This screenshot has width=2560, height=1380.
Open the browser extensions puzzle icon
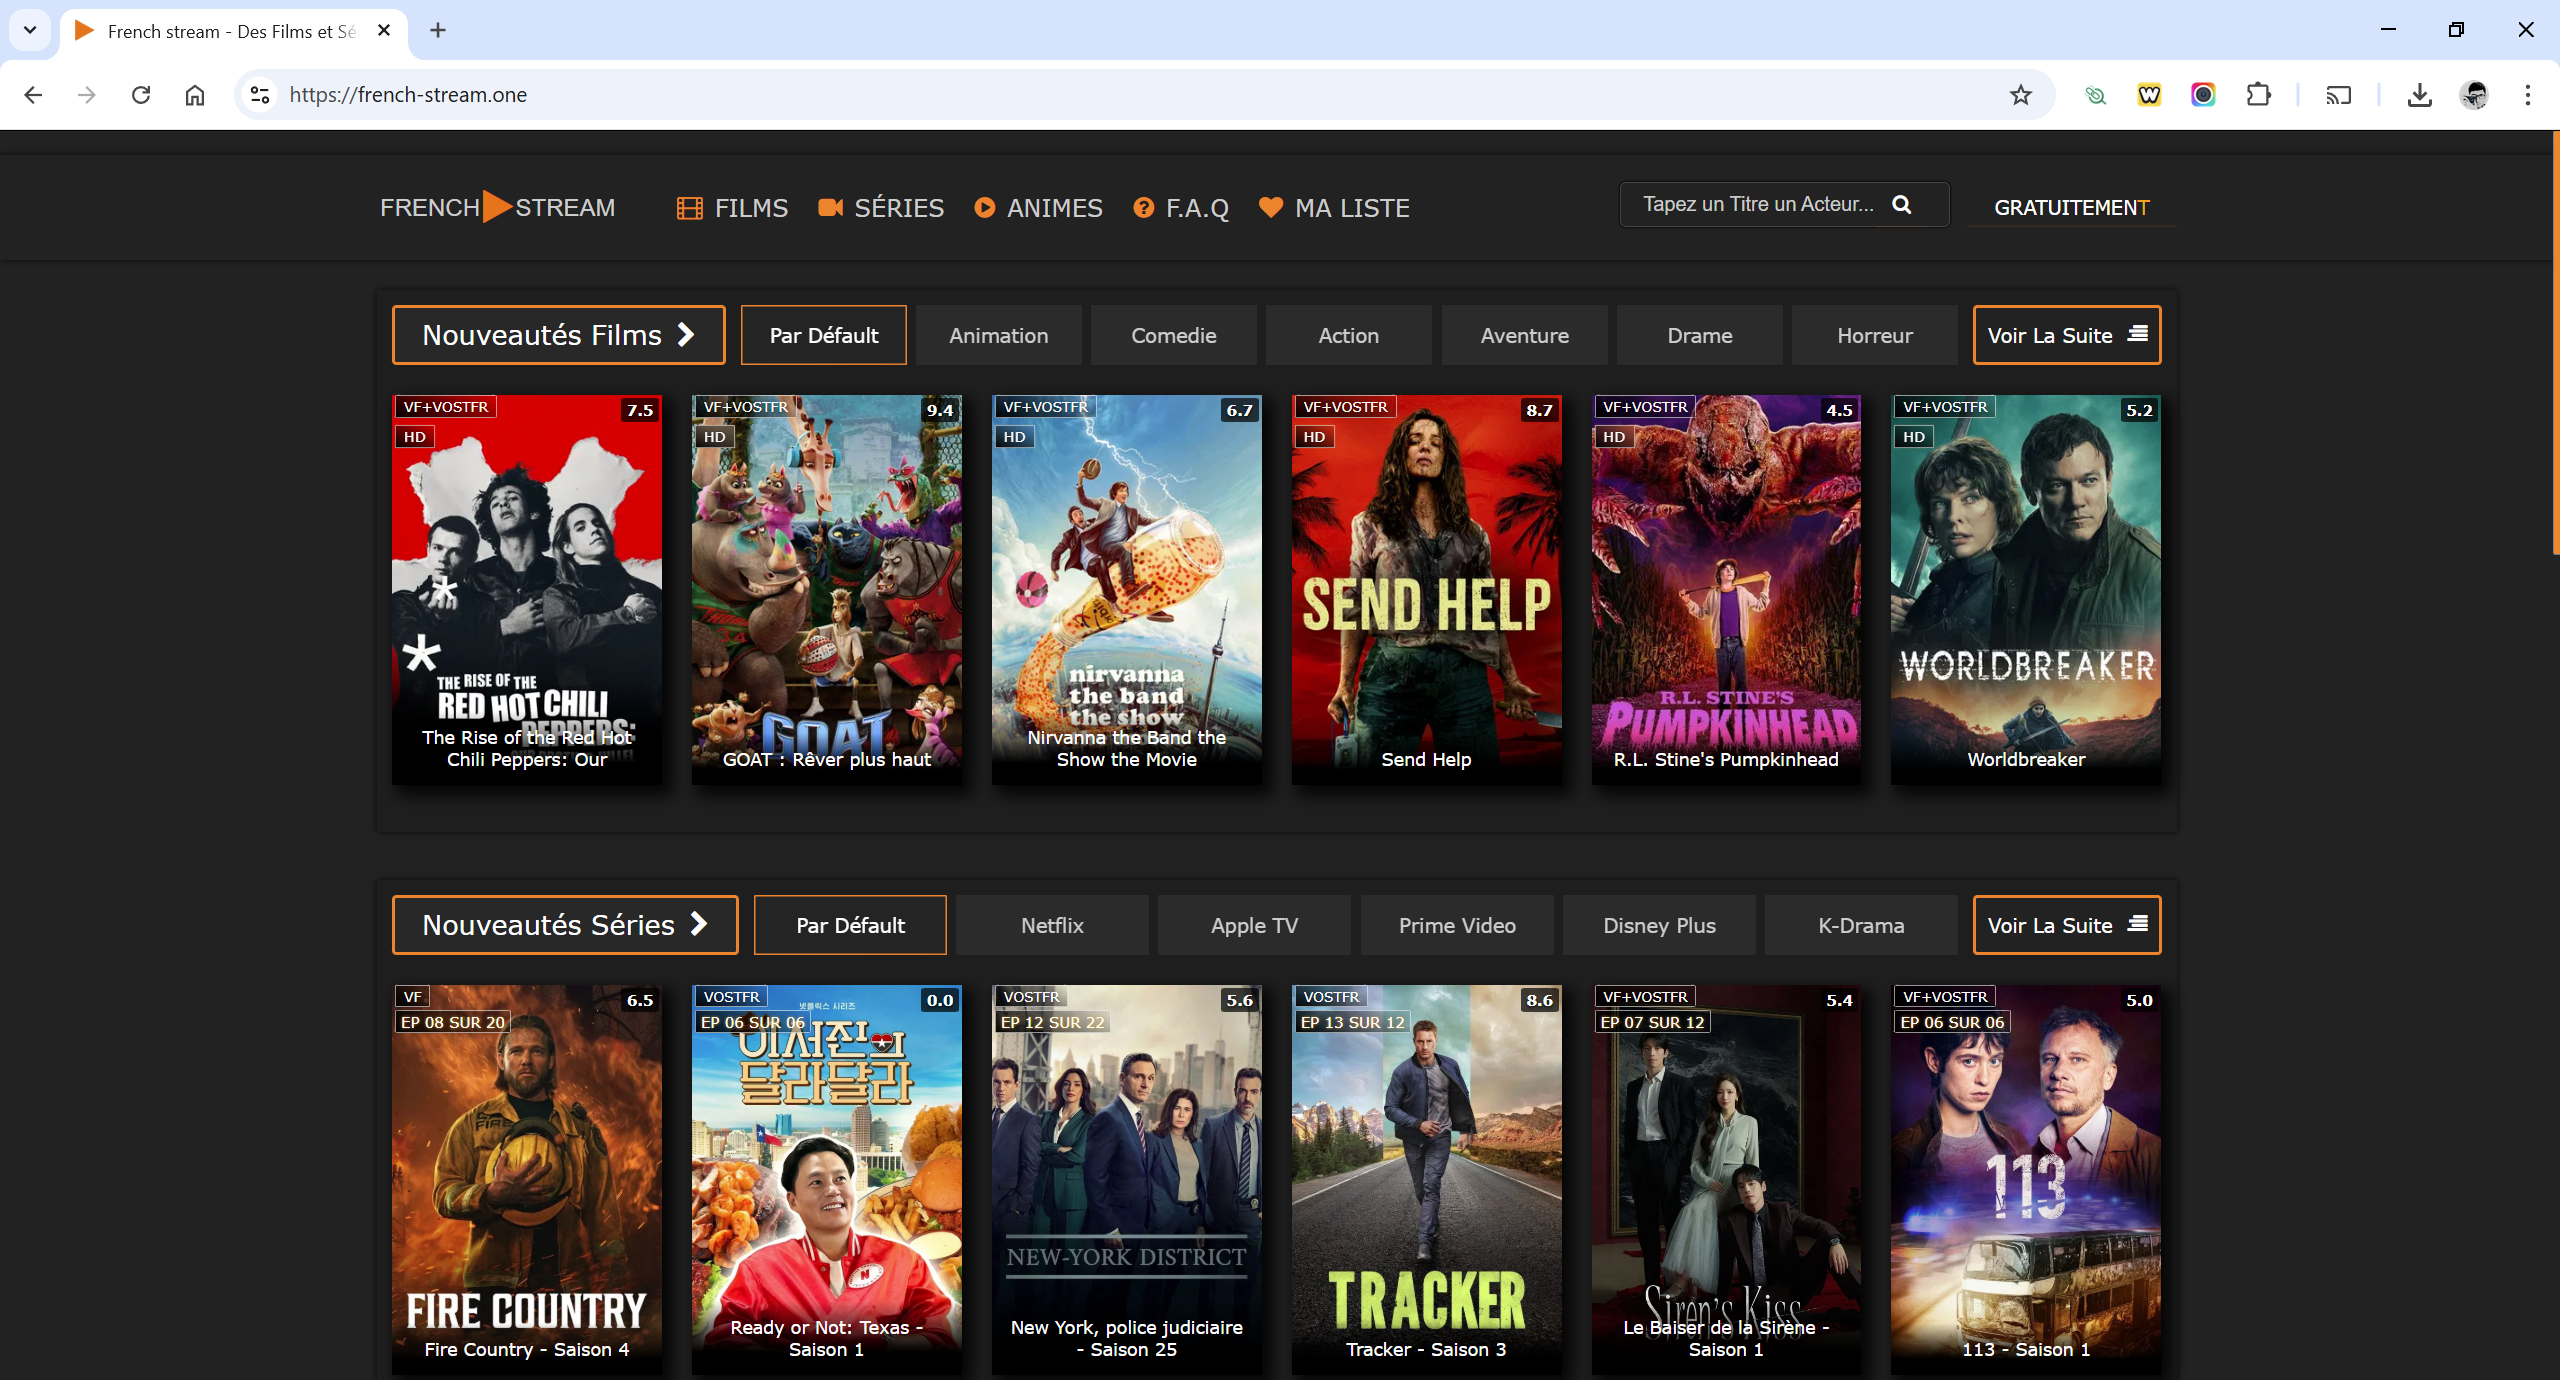pos(2258,95)
